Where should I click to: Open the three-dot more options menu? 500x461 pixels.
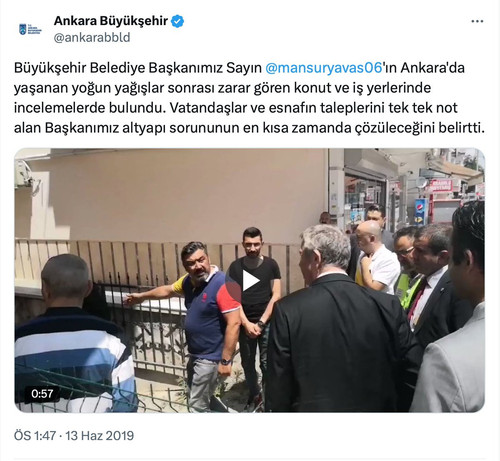pyautogui.click(x=477, y=21)
